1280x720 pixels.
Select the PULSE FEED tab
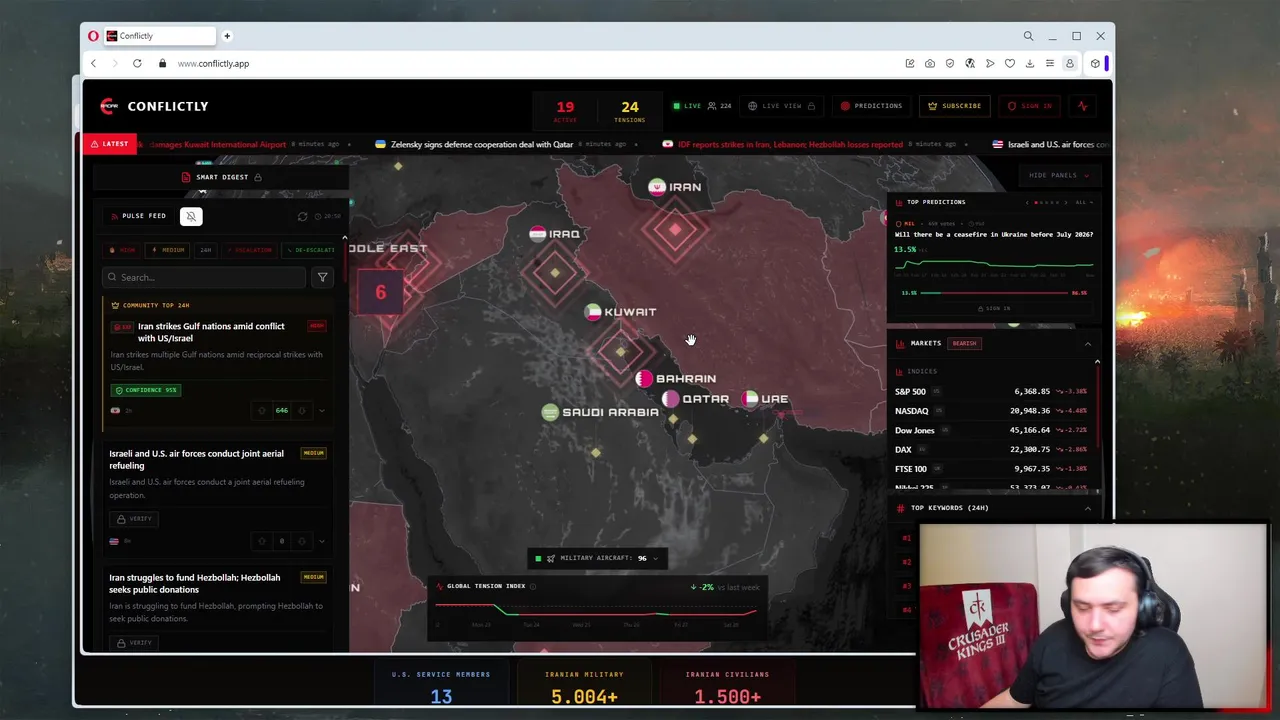pos(137,216)
